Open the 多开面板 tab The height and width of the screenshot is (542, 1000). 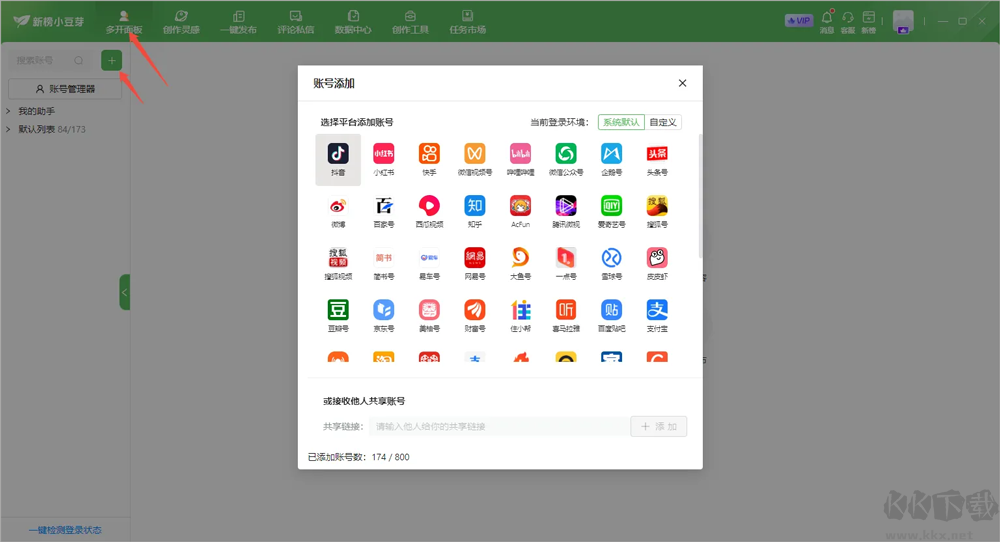click(x=124, y=22)
